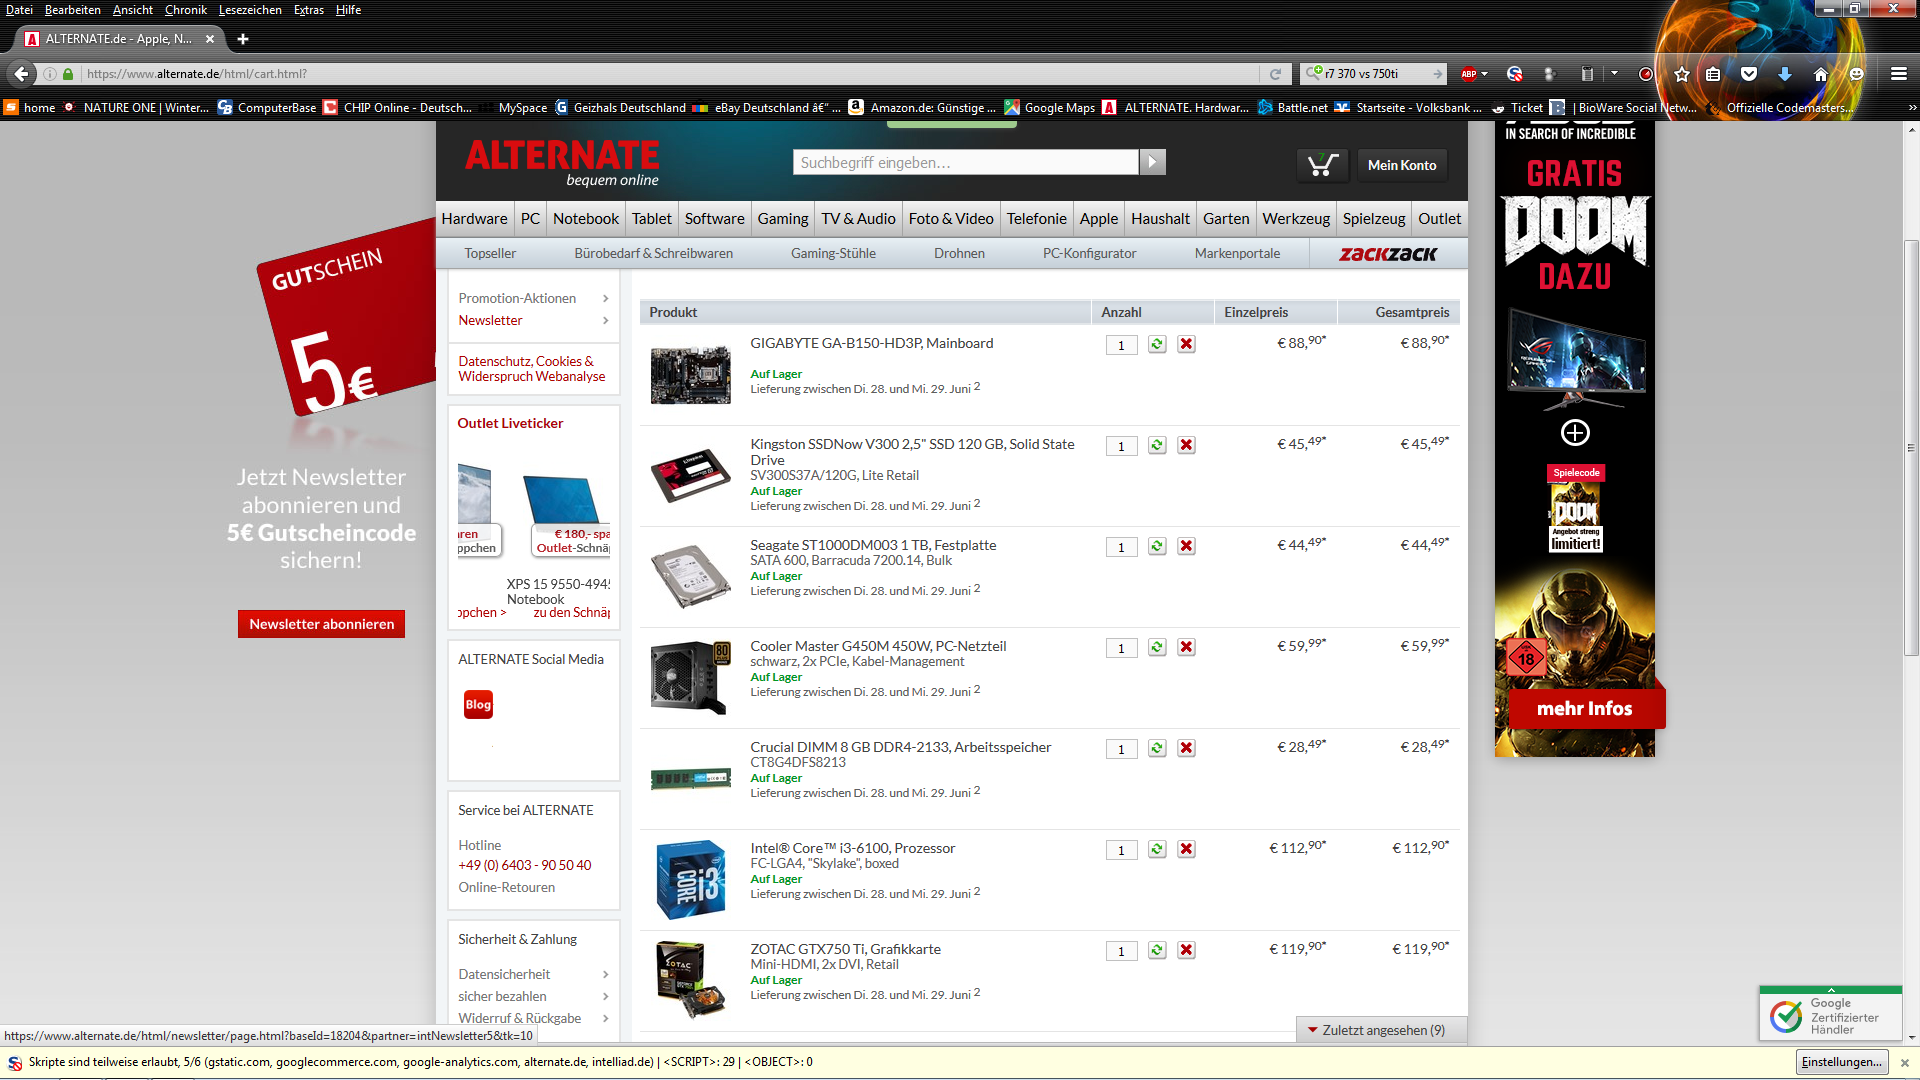Click the bookmark star icon in toolbar

[x=1682, y=74]
